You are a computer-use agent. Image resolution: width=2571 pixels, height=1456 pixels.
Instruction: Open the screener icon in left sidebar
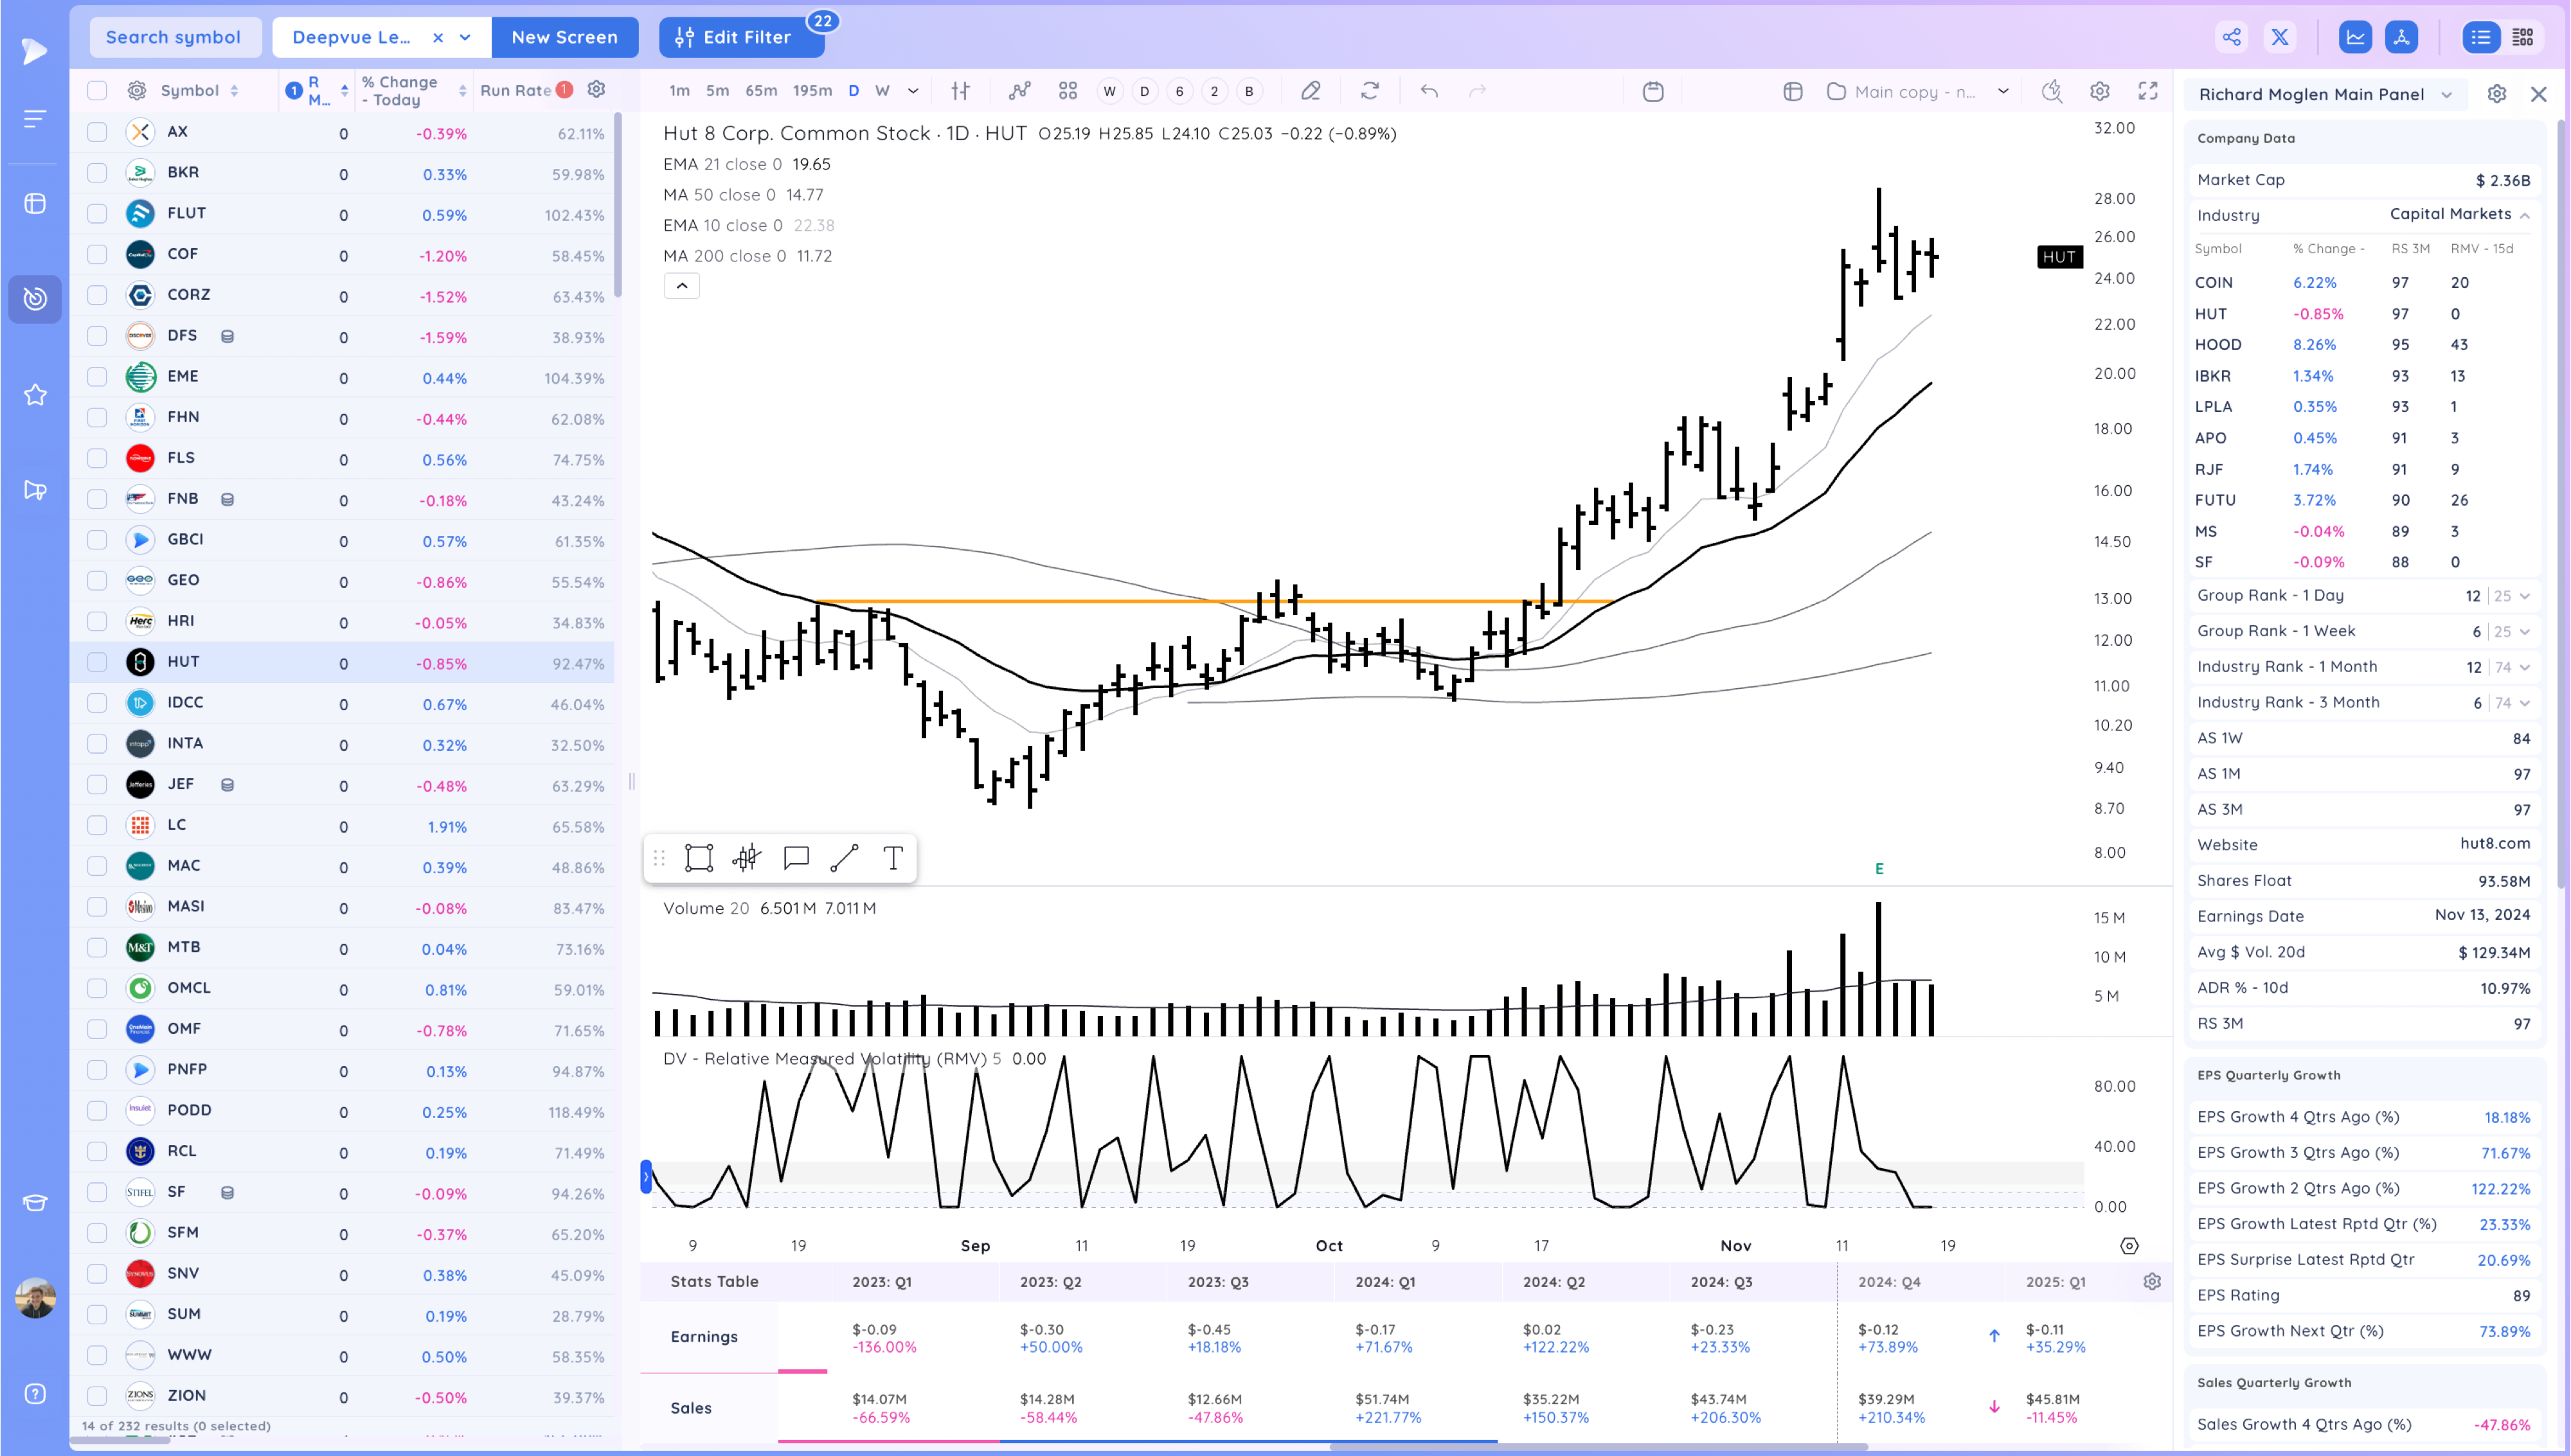point(35,299)
